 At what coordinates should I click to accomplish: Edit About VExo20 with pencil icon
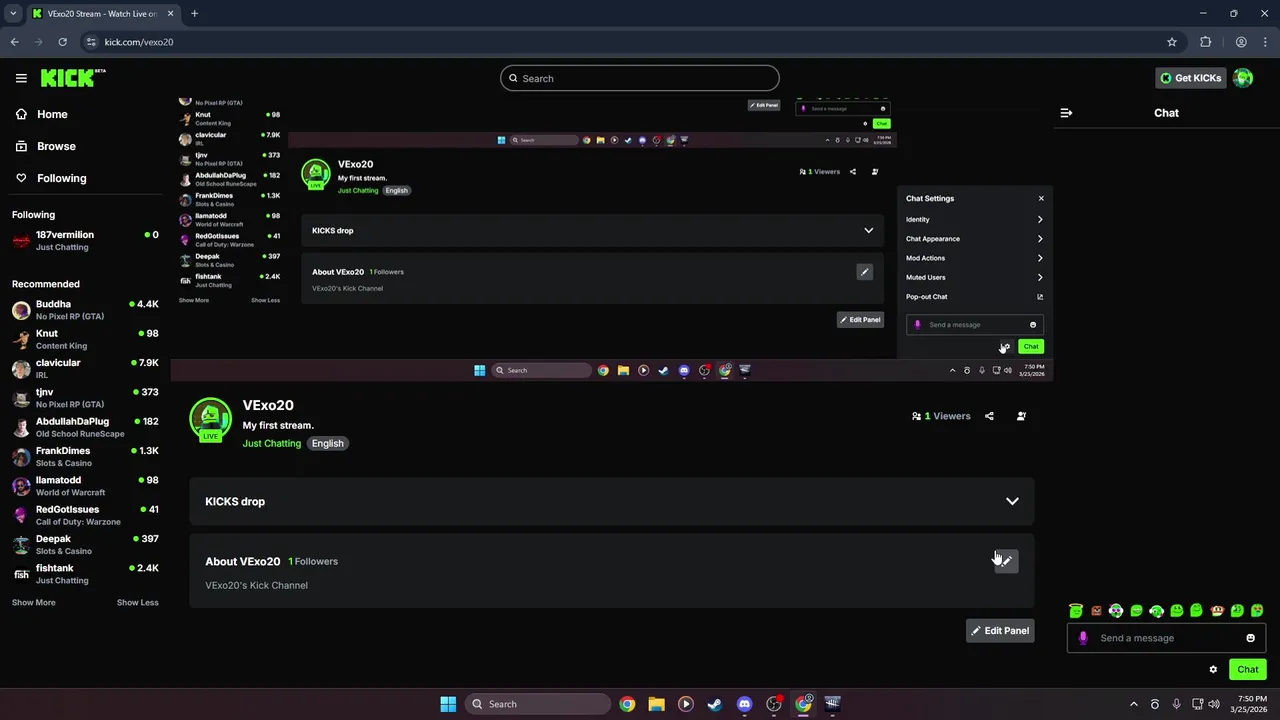(1006, 561)
